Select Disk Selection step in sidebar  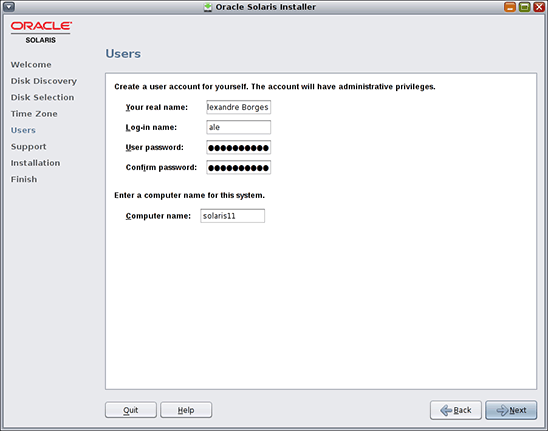coord(42,97)
